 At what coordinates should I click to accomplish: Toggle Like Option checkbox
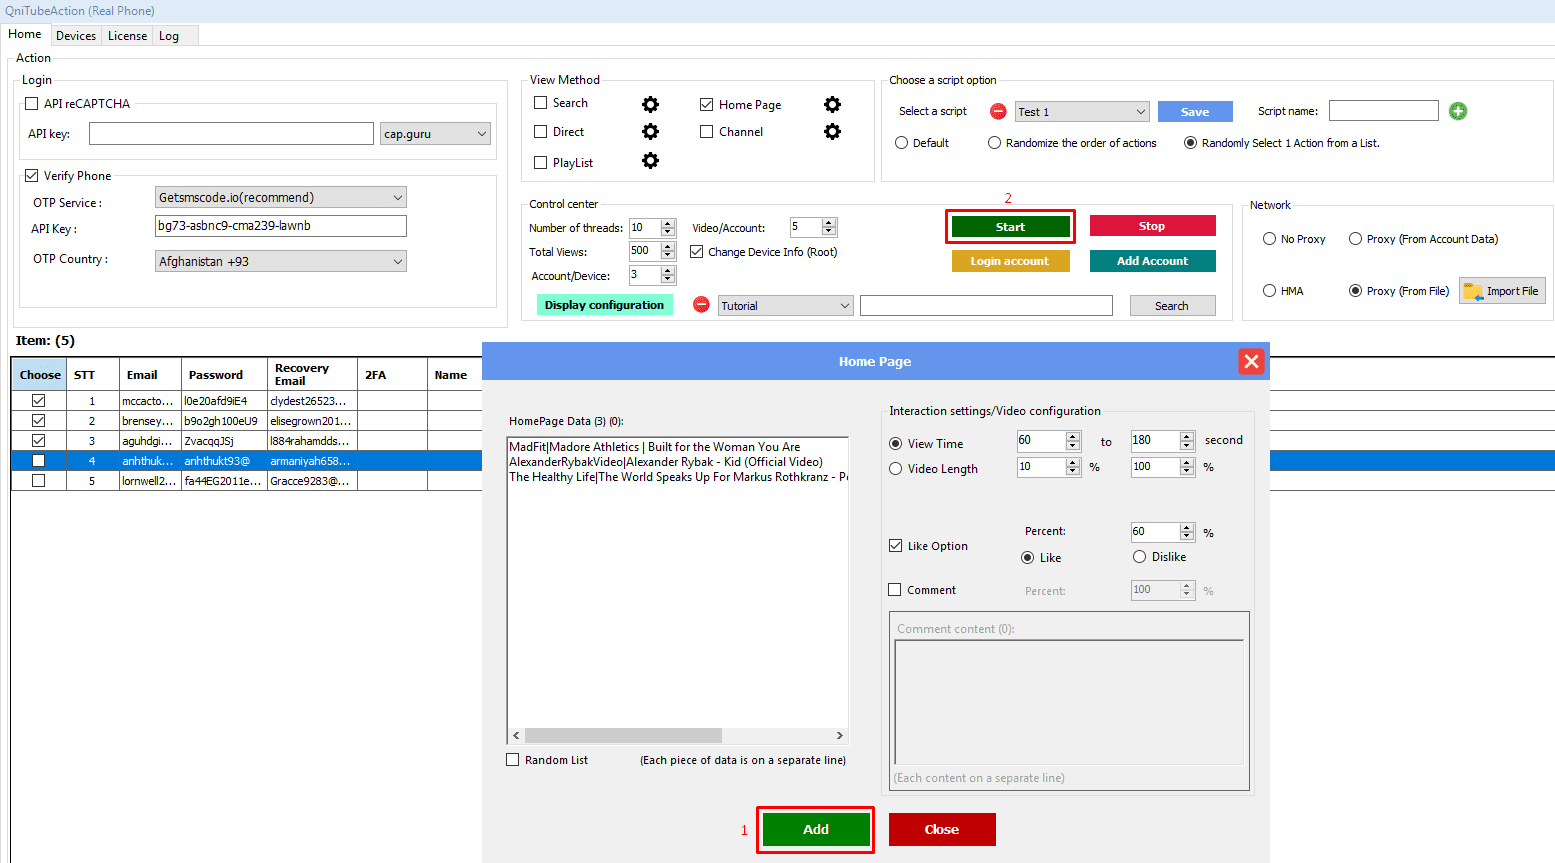tap(895, 546)
